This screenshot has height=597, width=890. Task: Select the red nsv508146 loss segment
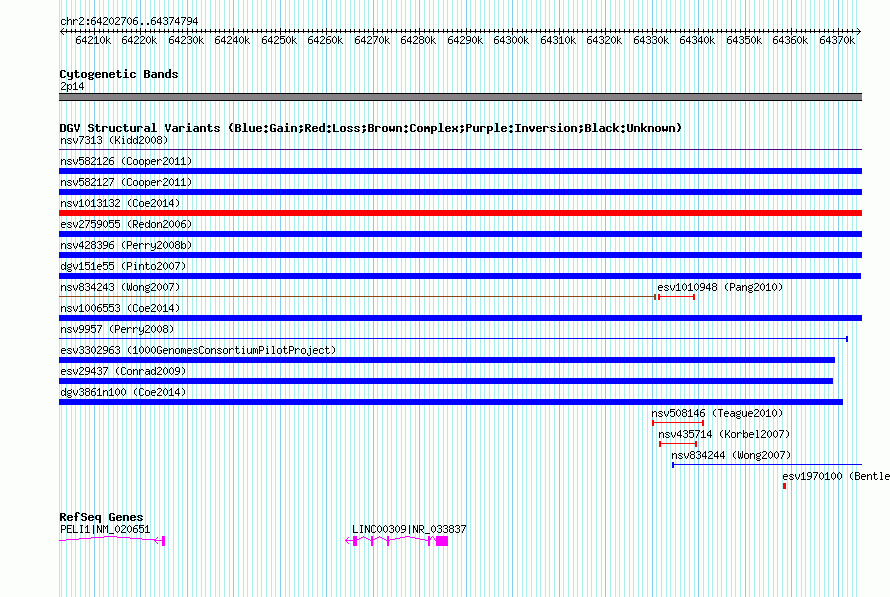click(678, 423)
